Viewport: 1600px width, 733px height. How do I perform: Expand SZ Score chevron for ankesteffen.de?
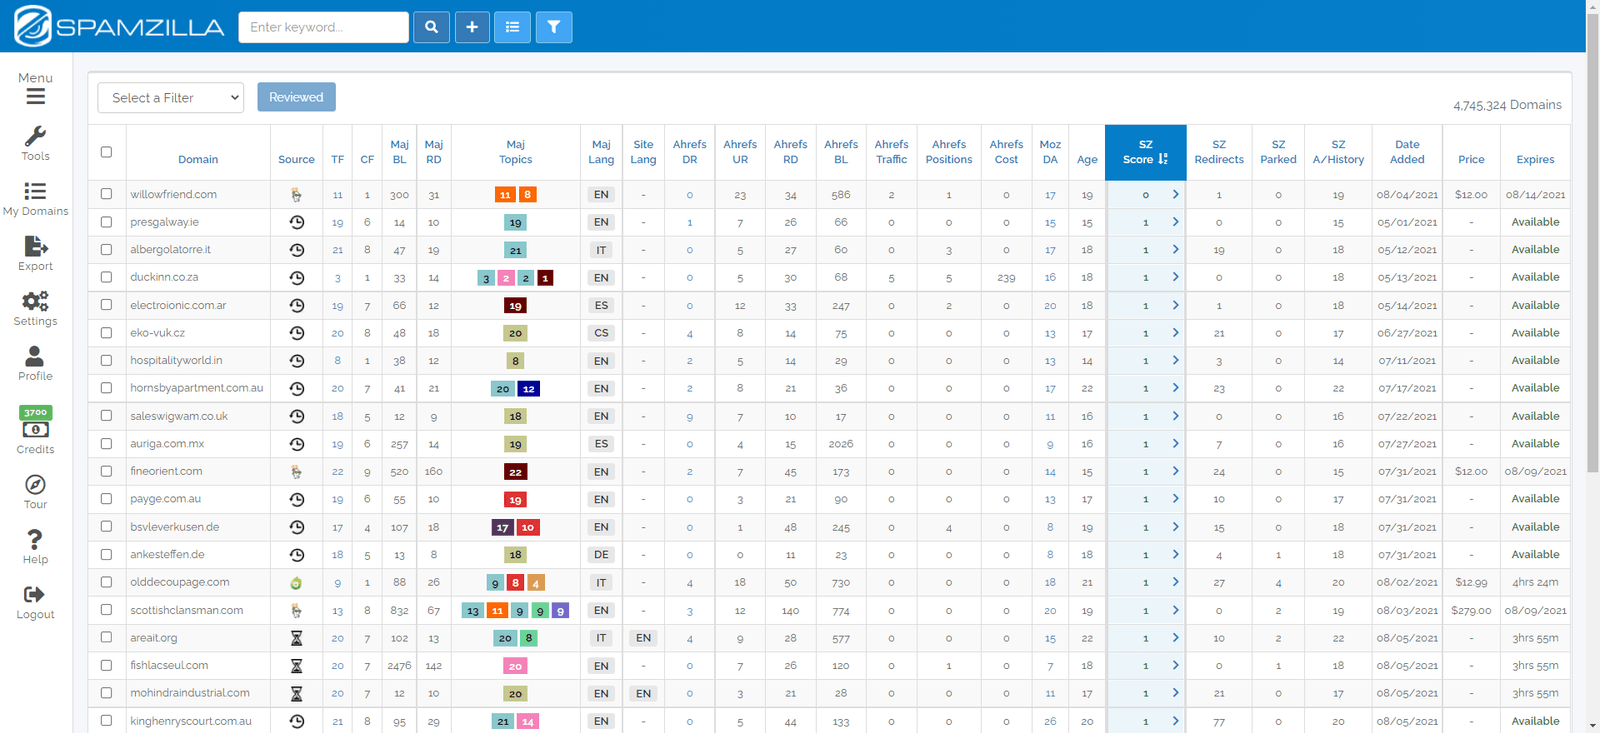1175,554
